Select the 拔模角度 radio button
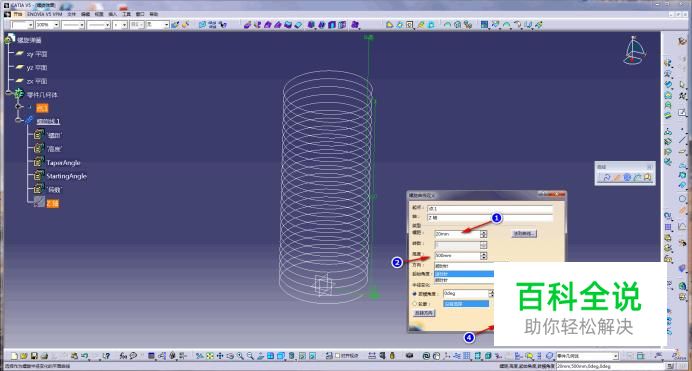Viewport: 692px width, 371px height. (414, 294)
